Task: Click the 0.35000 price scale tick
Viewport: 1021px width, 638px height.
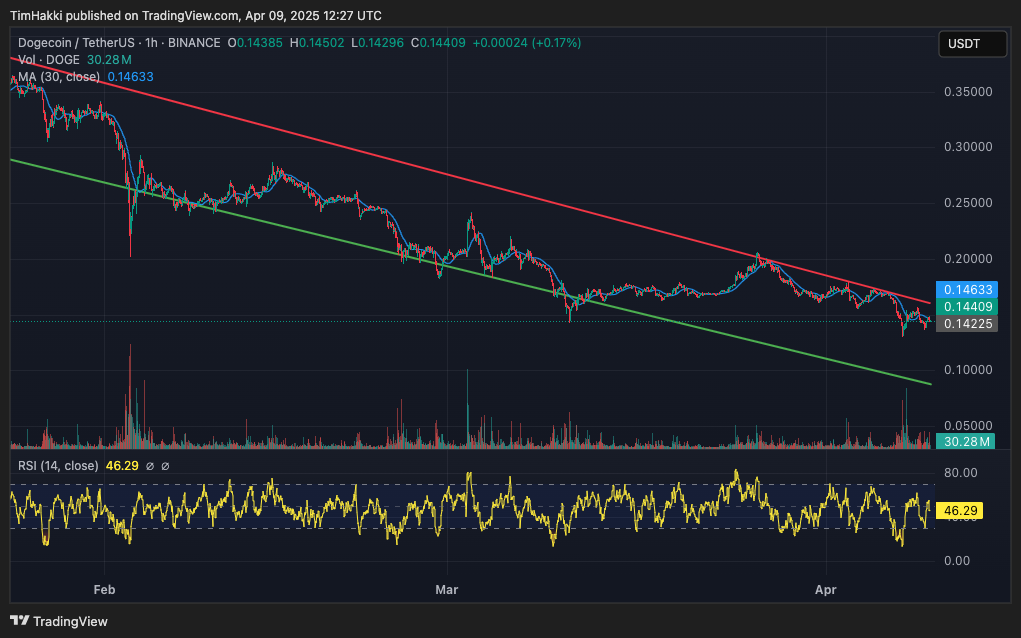Action: click(968, 92)
